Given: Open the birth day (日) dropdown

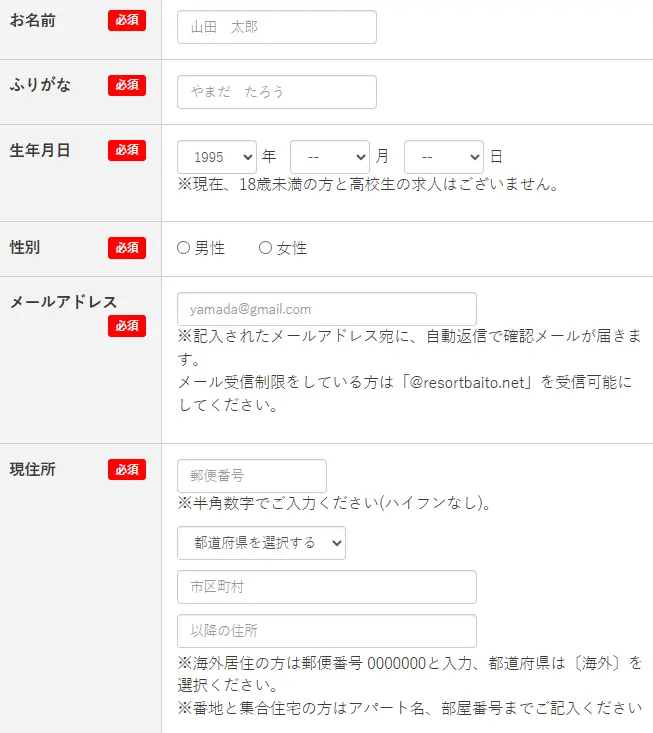Looking at the screenshot, I should click(x=444, y=157).
